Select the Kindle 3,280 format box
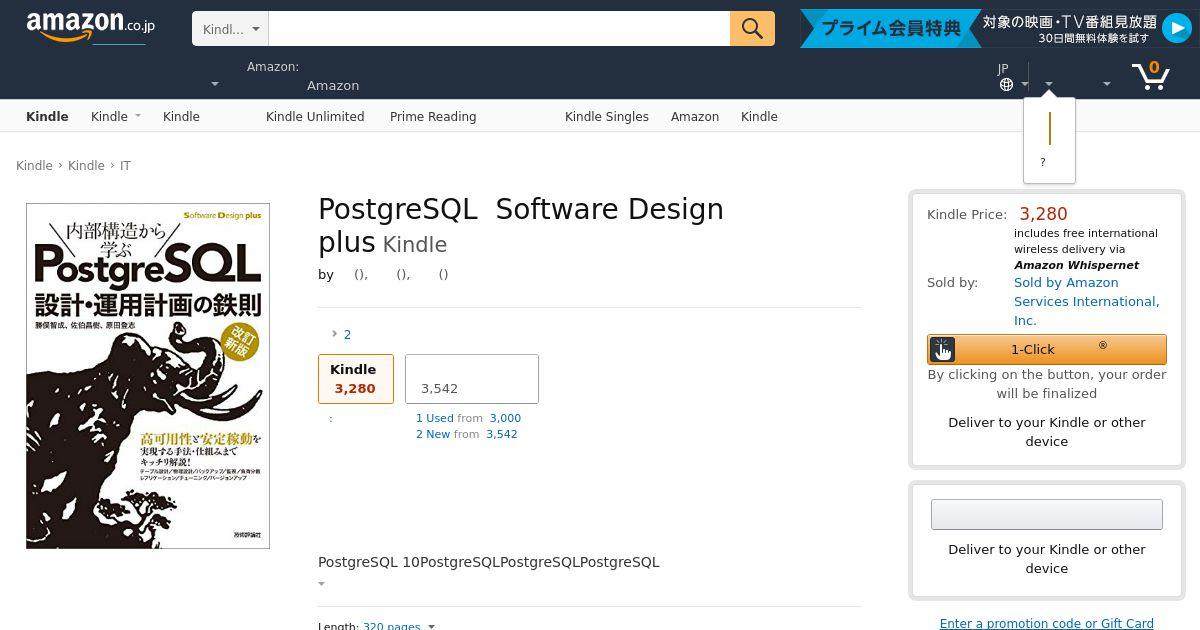 coord(355,379)
